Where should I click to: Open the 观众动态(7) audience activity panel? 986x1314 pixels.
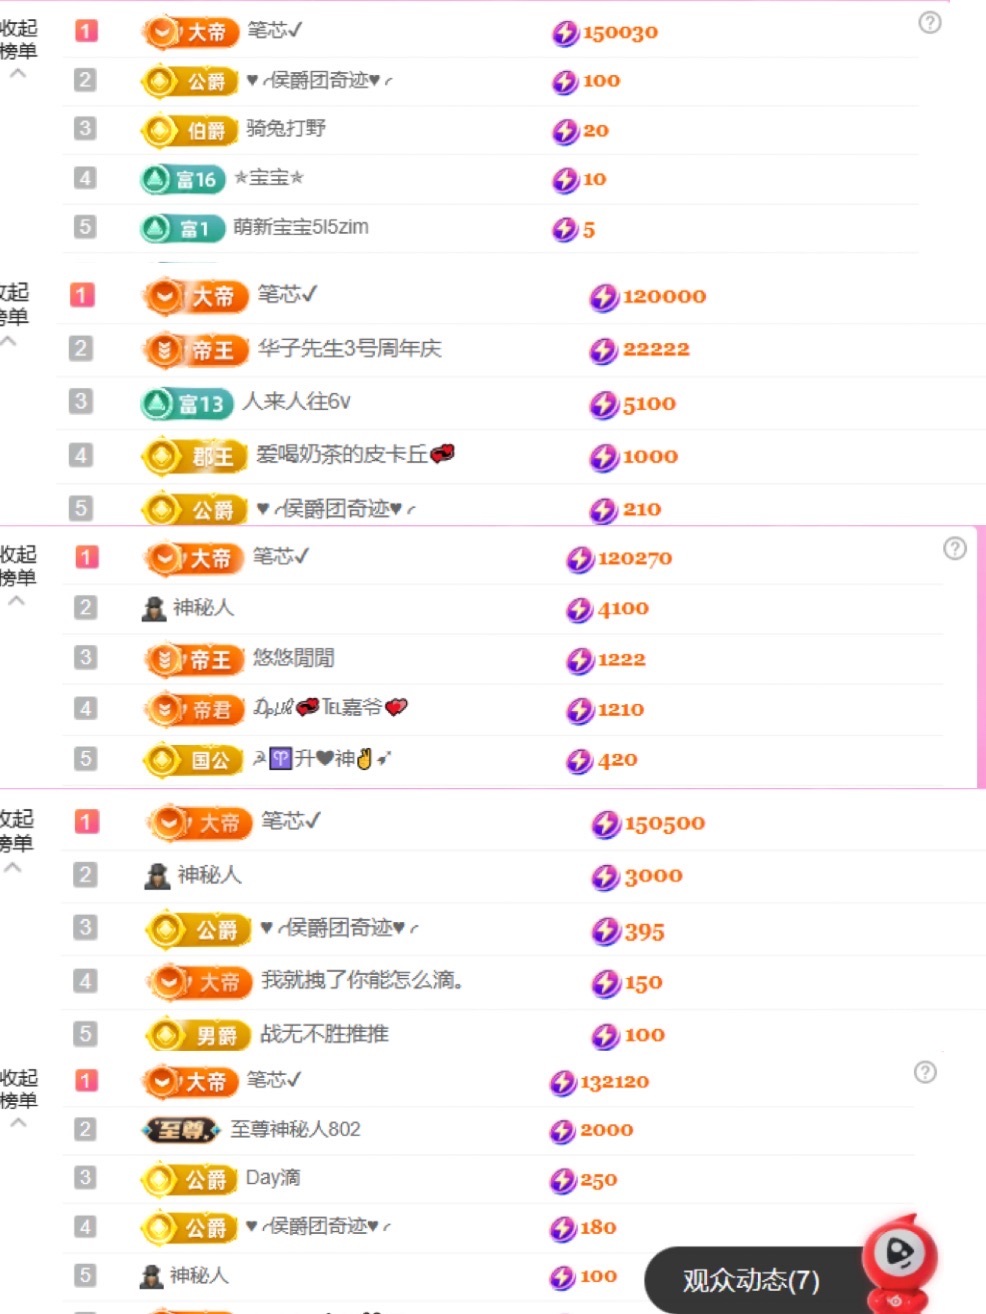pos(751,1280)
